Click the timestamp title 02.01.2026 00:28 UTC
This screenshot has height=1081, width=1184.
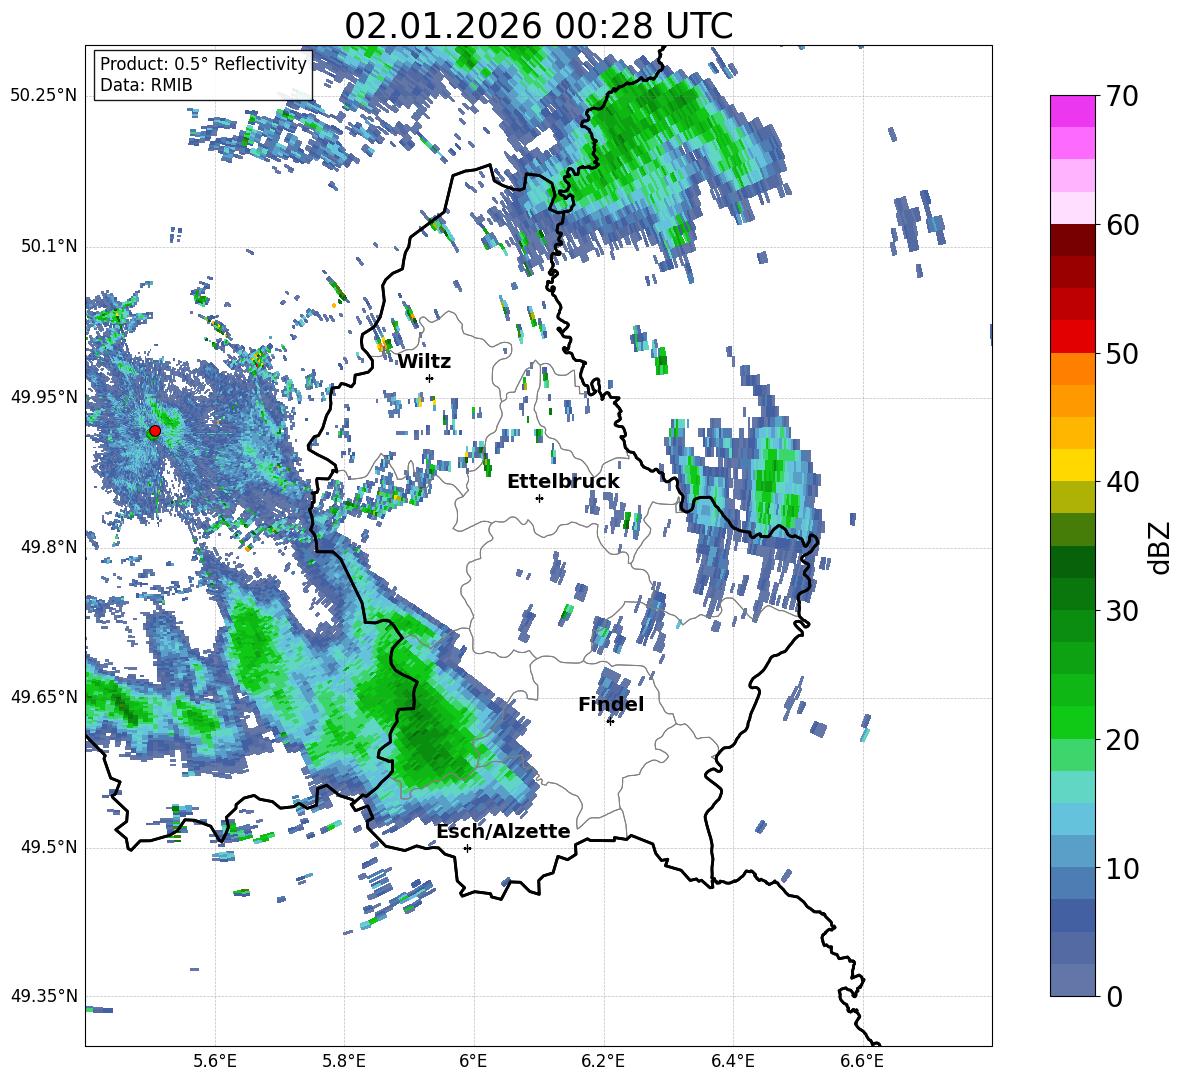(538, 26)
